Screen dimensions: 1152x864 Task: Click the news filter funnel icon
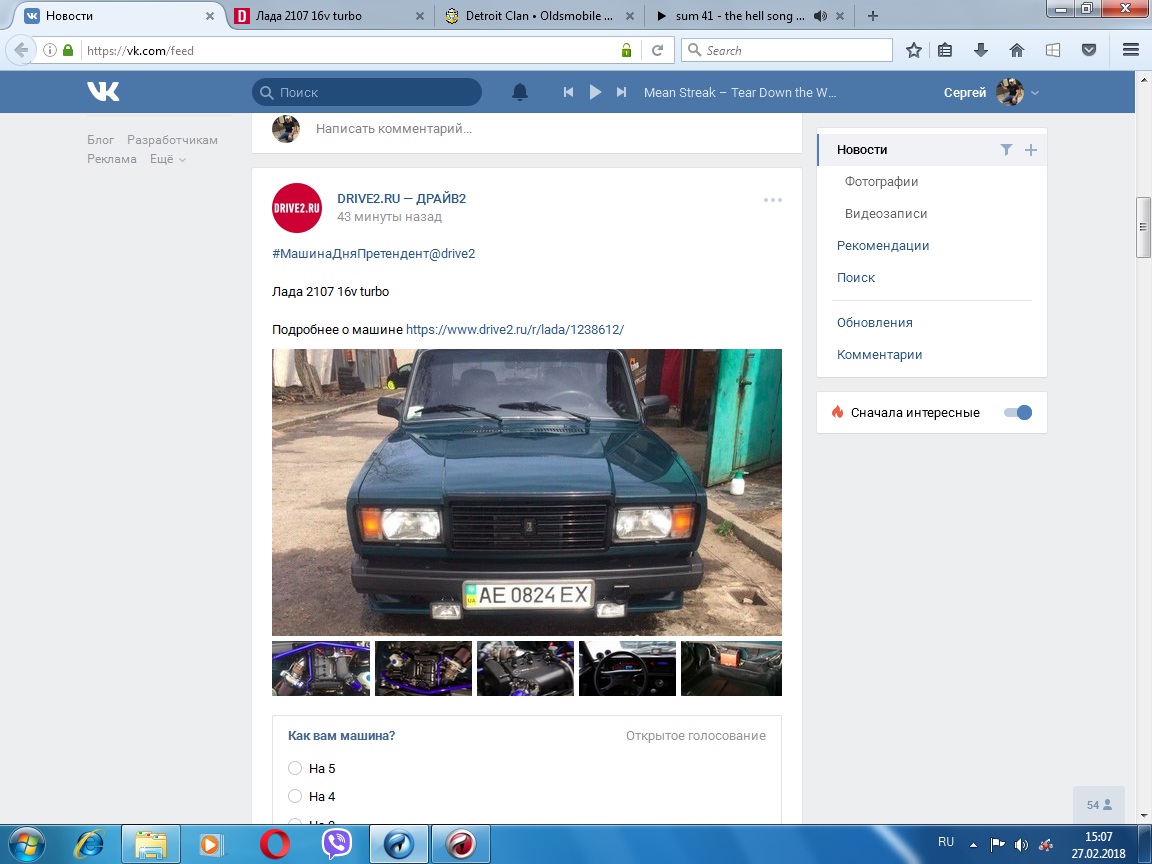point(1006,150)
